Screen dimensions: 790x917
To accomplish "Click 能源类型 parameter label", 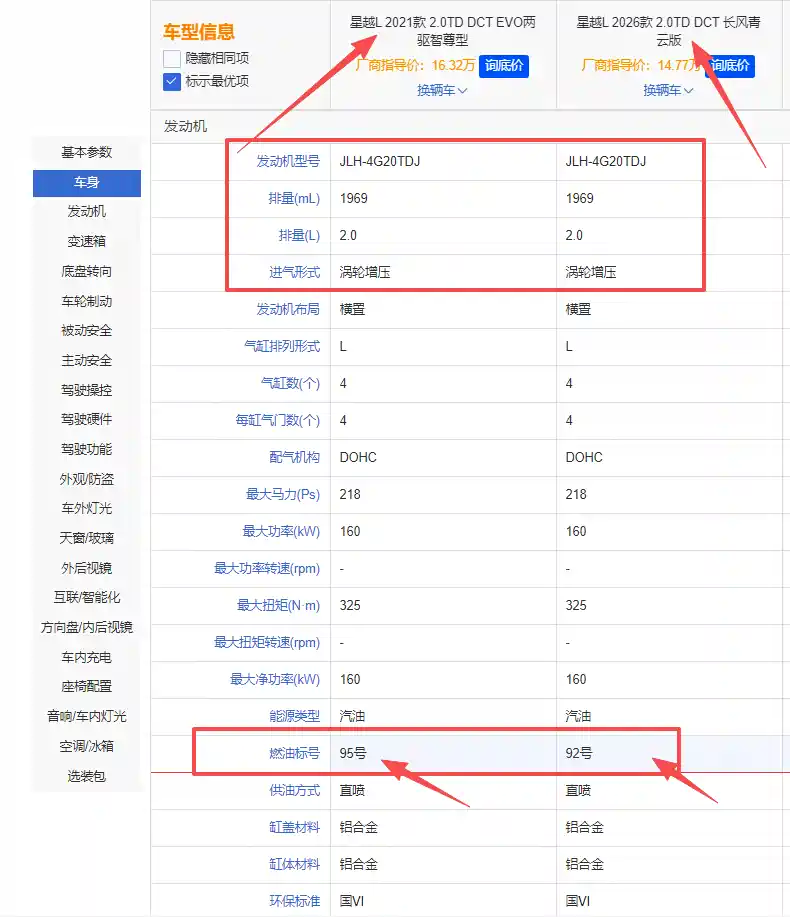I will click(x=294, y=716).
